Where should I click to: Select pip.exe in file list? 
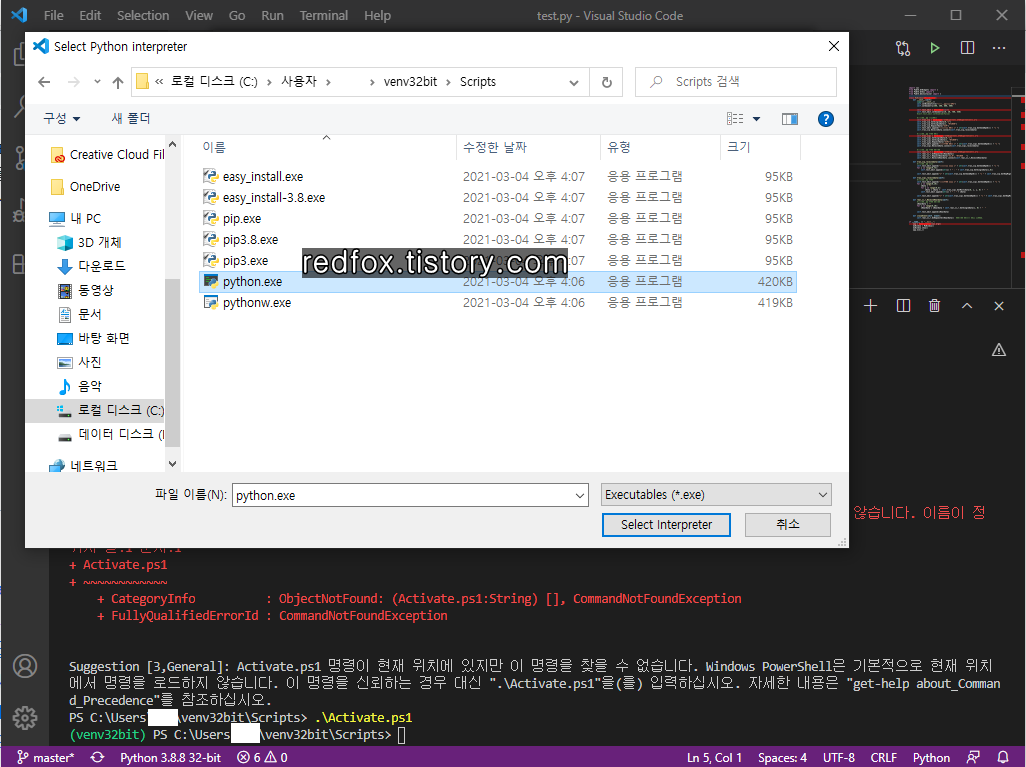coord(497,219)
